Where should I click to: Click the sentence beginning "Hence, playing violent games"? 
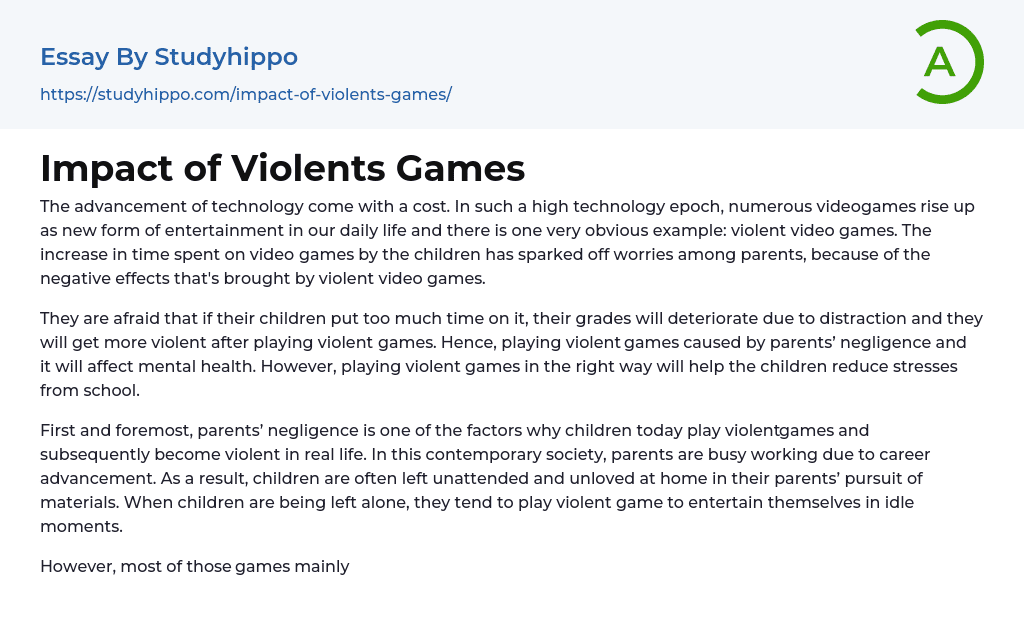coord(700,342)
